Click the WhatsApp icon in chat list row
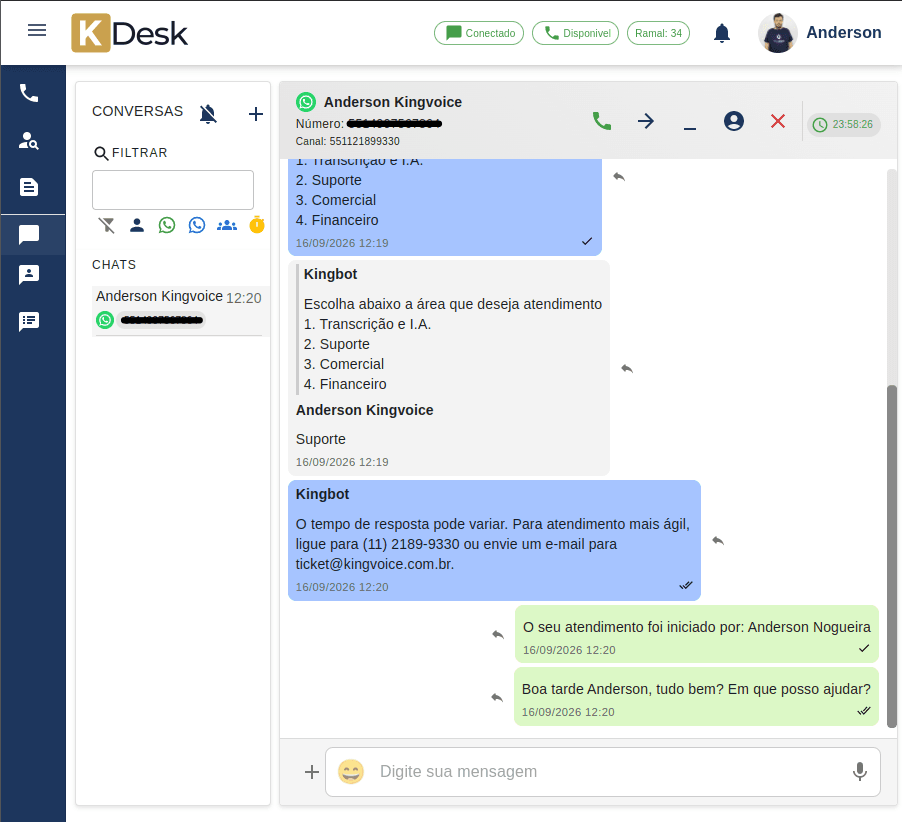 [105, 320]
